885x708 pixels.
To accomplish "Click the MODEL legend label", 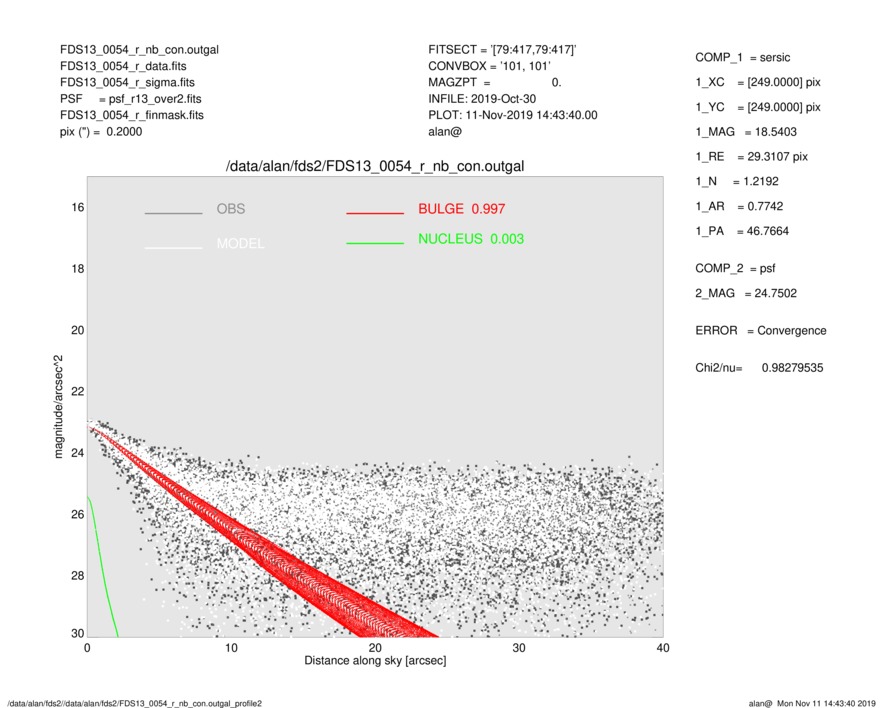I will coord(240,244).
